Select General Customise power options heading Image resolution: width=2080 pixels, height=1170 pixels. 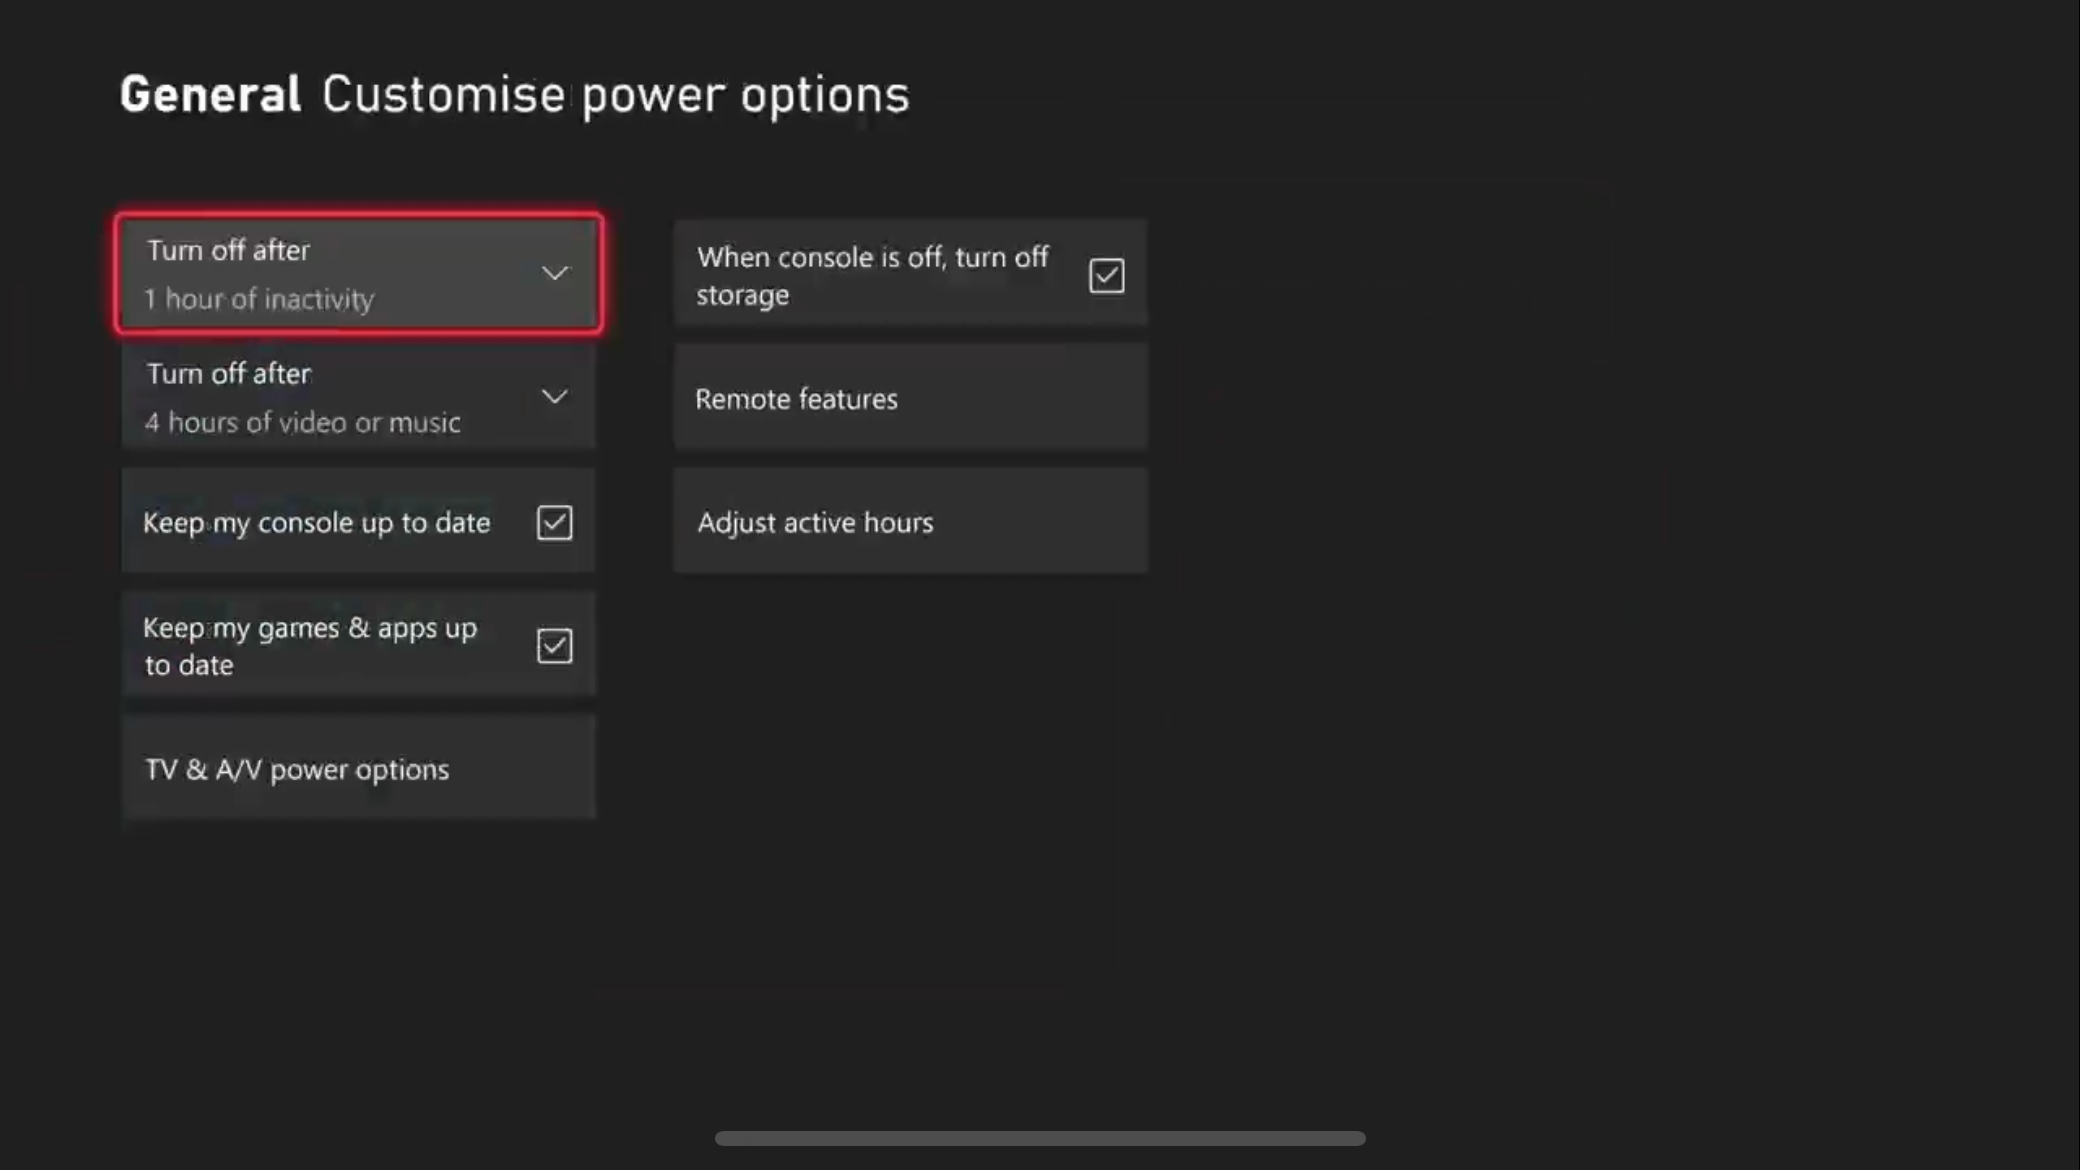pos(514,94)
